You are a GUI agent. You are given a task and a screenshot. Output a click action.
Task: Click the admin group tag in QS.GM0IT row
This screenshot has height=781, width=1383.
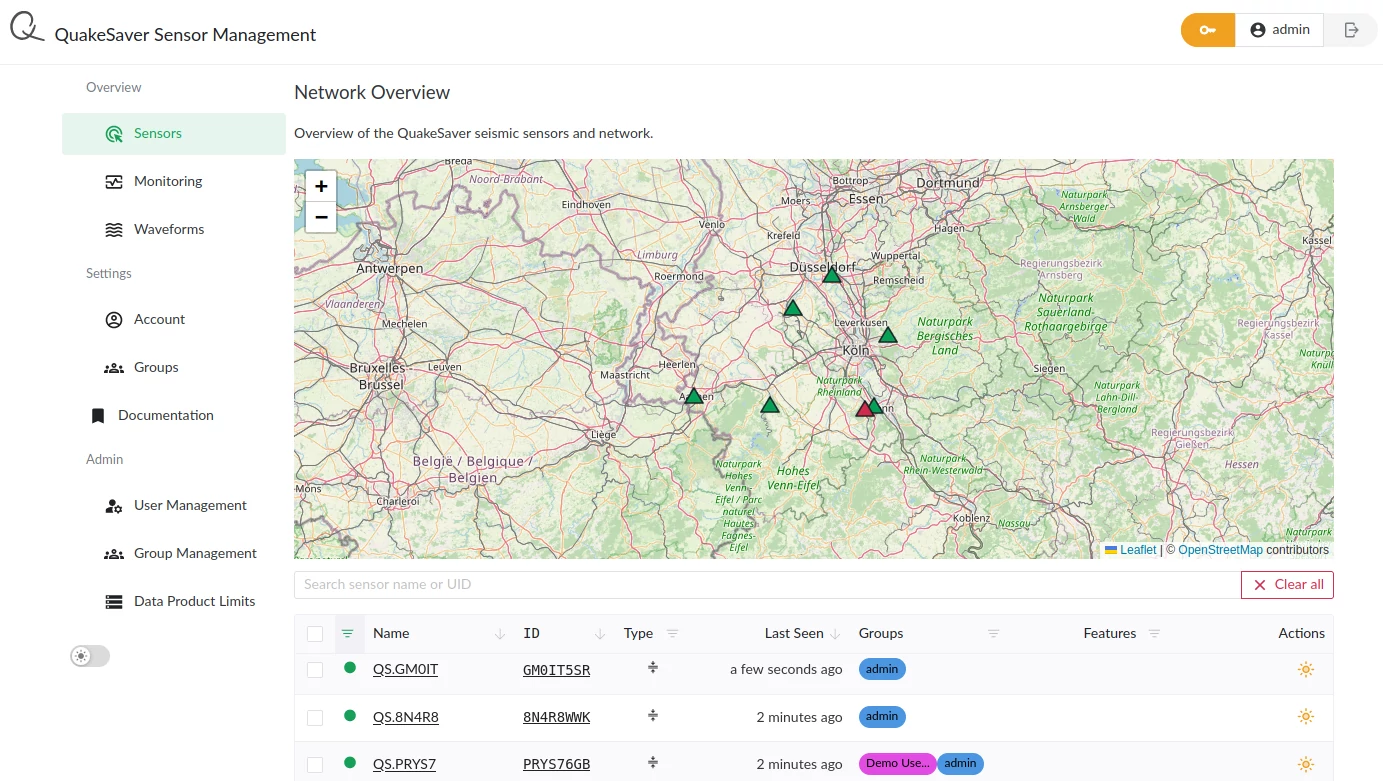(882, 669)
